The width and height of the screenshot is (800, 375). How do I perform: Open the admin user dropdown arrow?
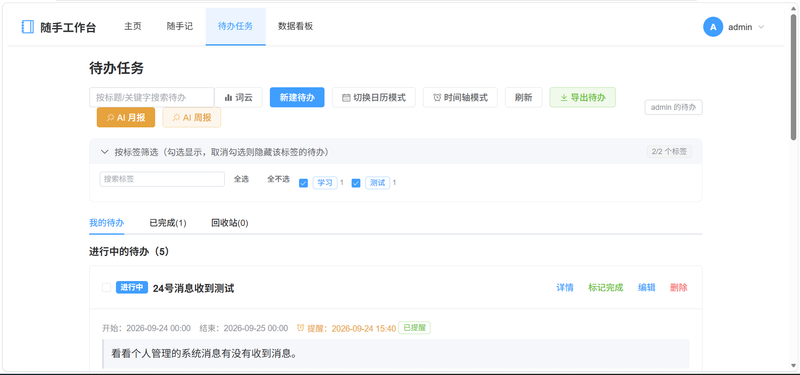click(761, 28)
